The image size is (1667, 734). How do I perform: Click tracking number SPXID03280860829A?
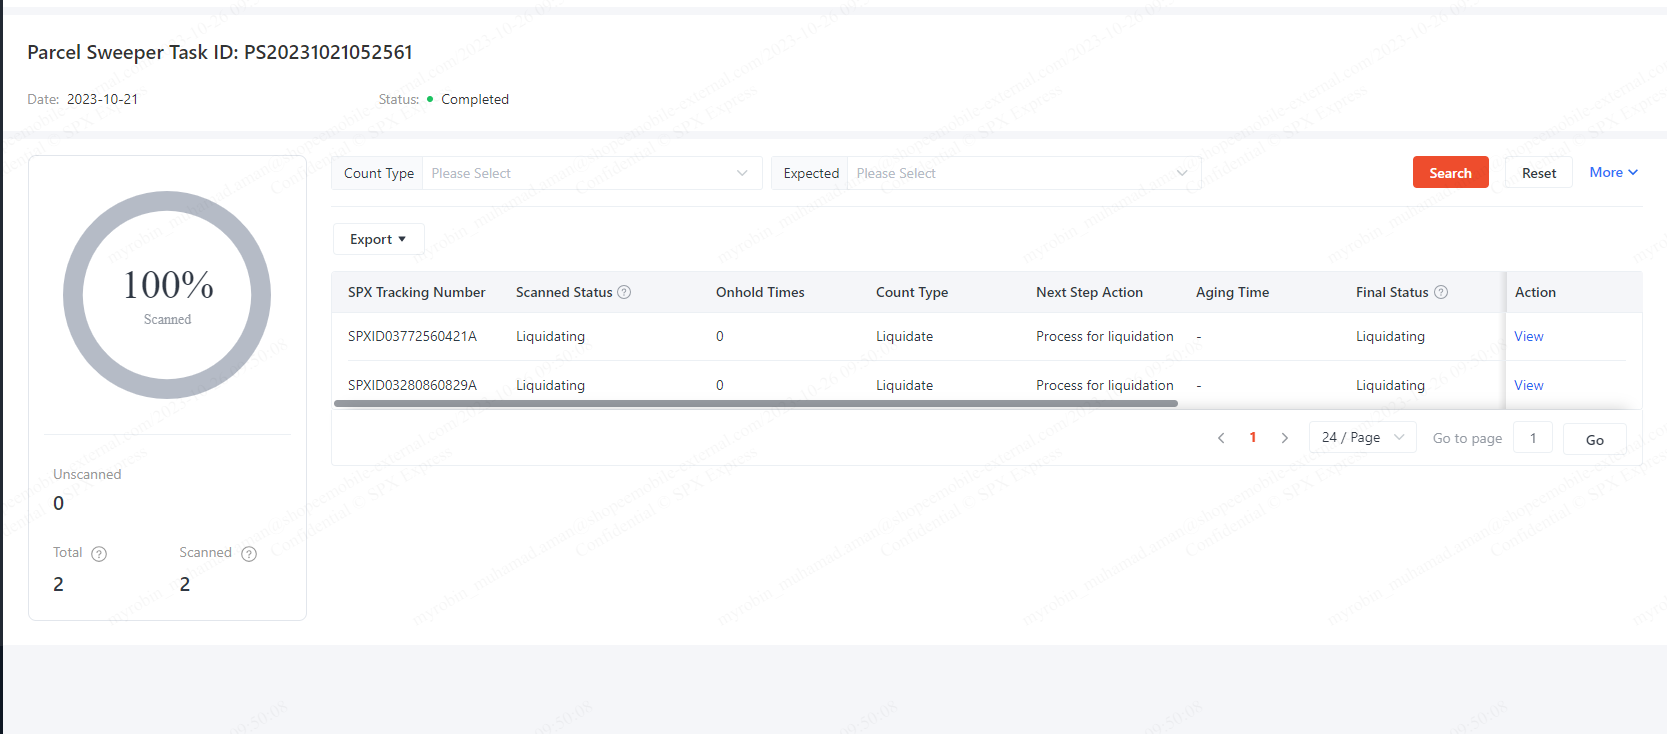tap(412, 385)
